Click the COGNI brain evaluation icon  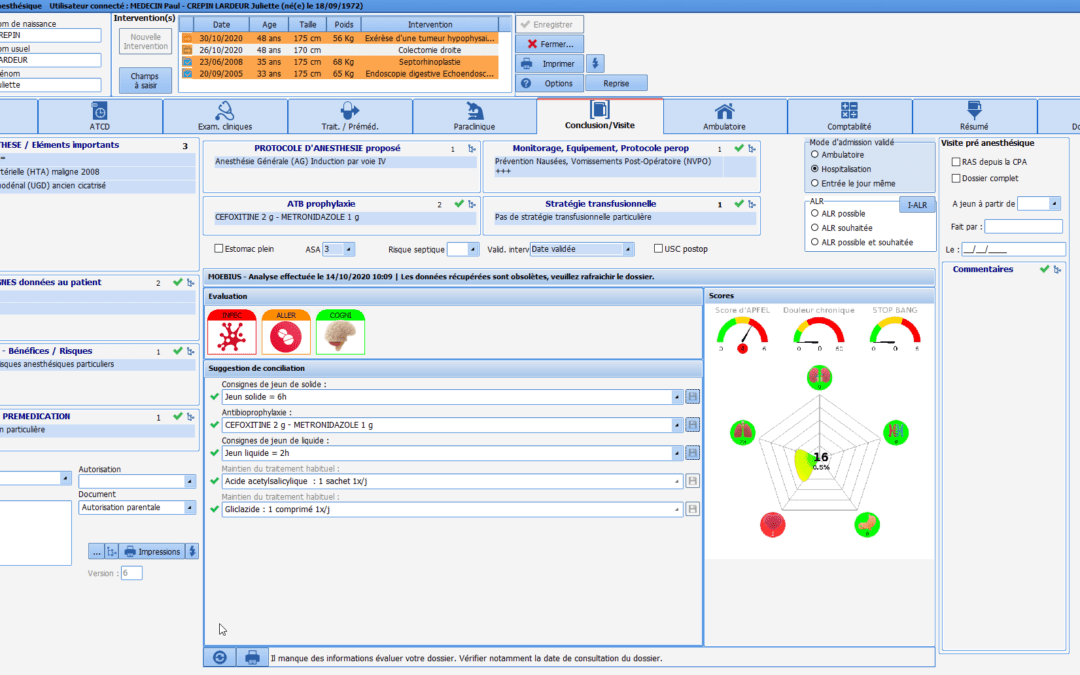coord(340,333)
